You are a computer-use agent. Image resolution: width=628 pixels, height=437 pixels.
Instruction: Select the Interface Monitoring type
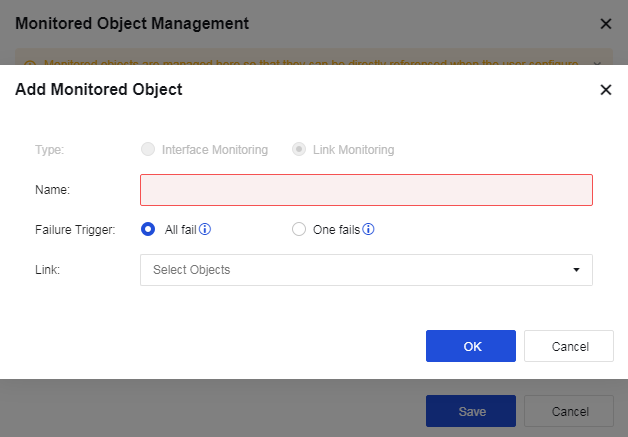148,150
